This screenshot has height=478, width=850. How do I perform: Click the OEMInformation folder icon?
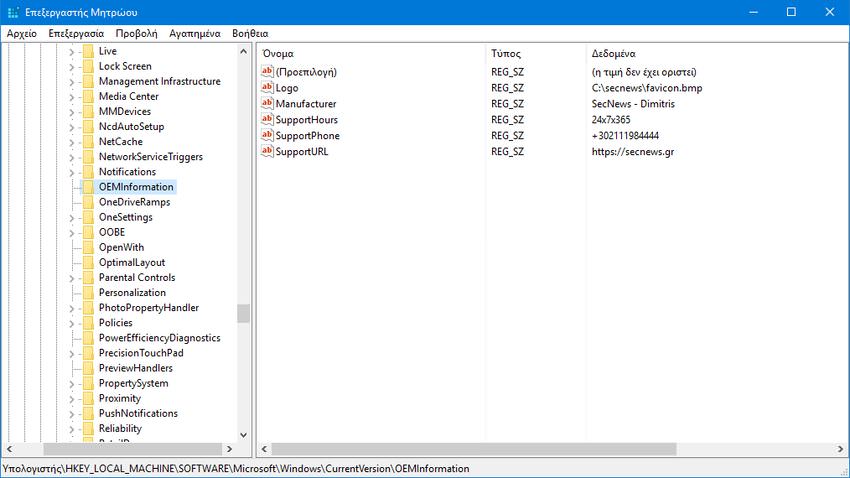click(x=88, y=187)
